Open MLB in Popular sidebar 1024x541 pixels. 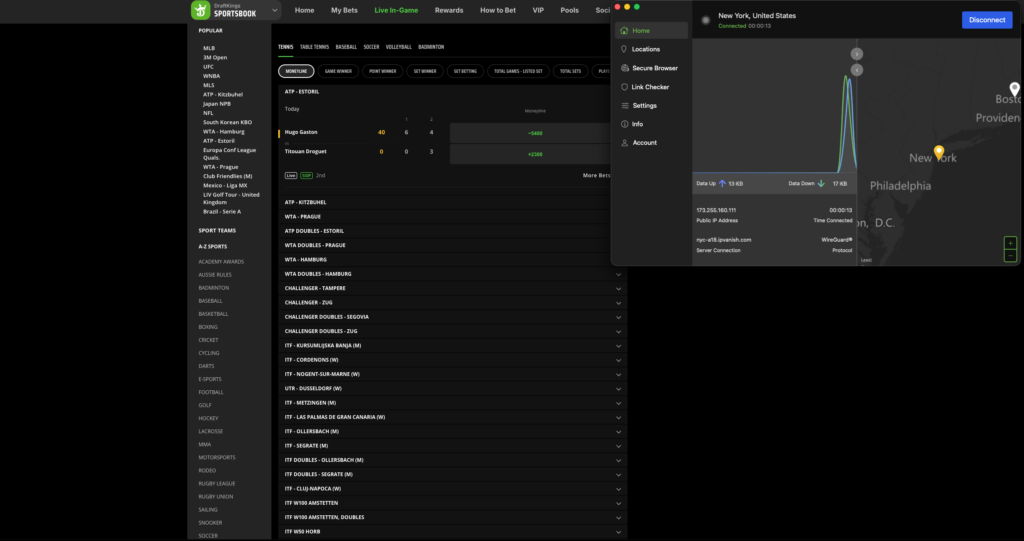point(209,48)
